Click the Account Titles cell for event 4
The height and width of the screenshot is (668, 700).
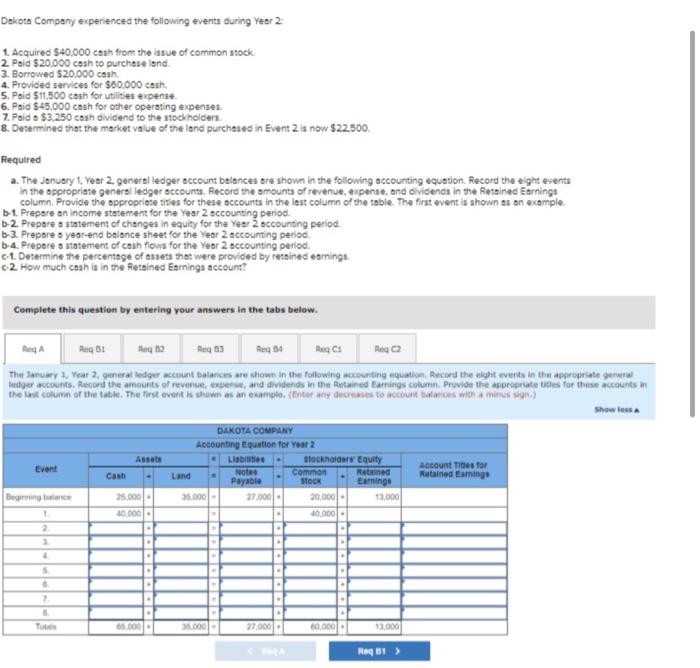coord(454,556)
